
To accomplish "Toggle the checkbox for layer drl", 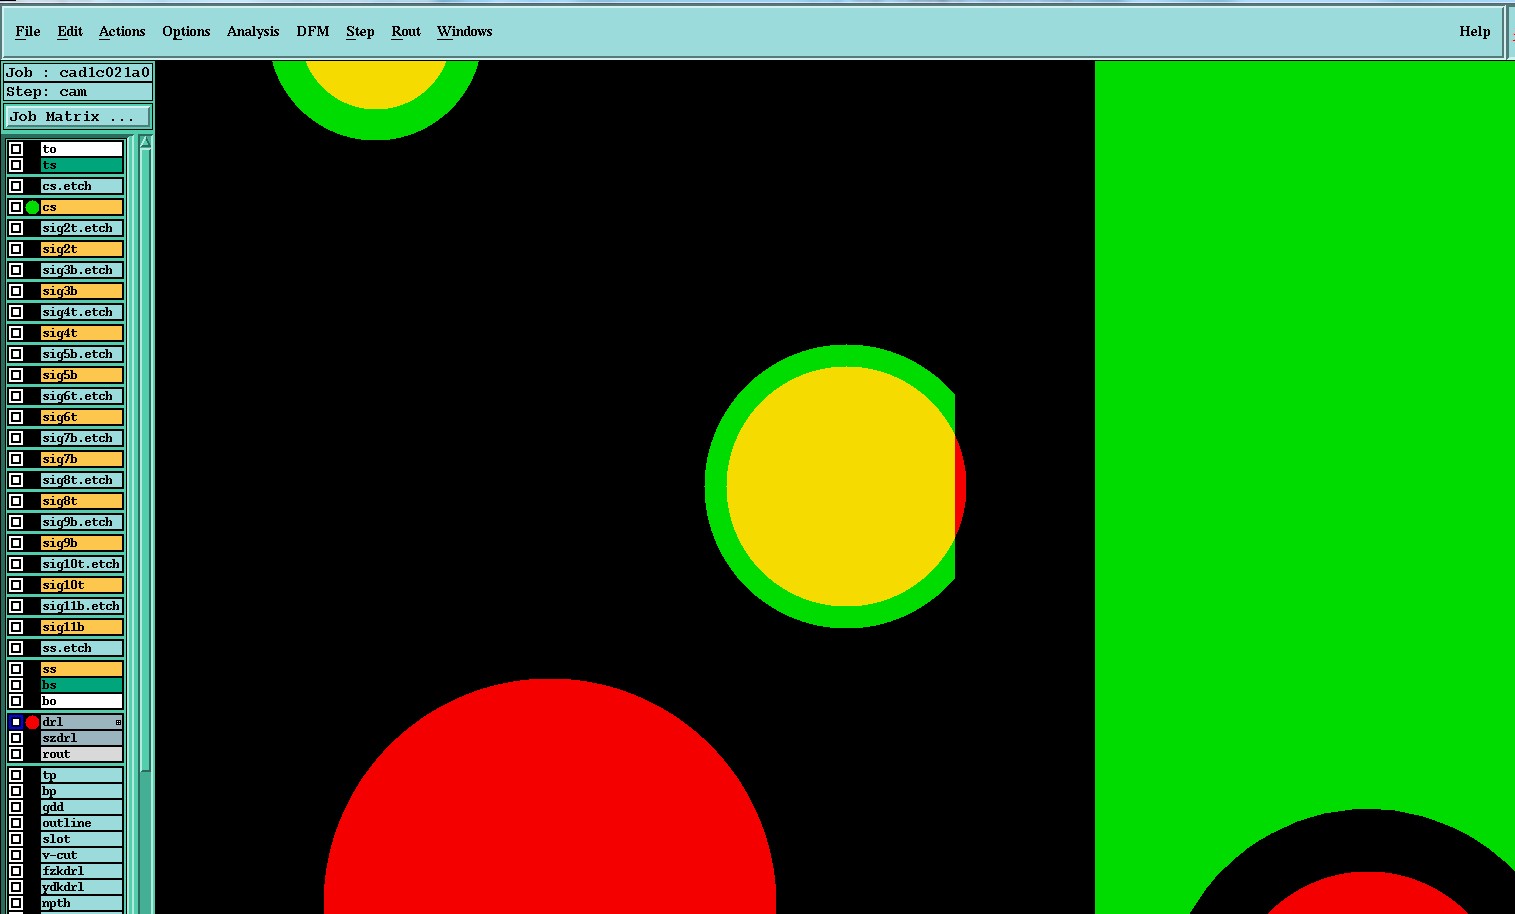I will pyautogui.click(x=16, y=722).
